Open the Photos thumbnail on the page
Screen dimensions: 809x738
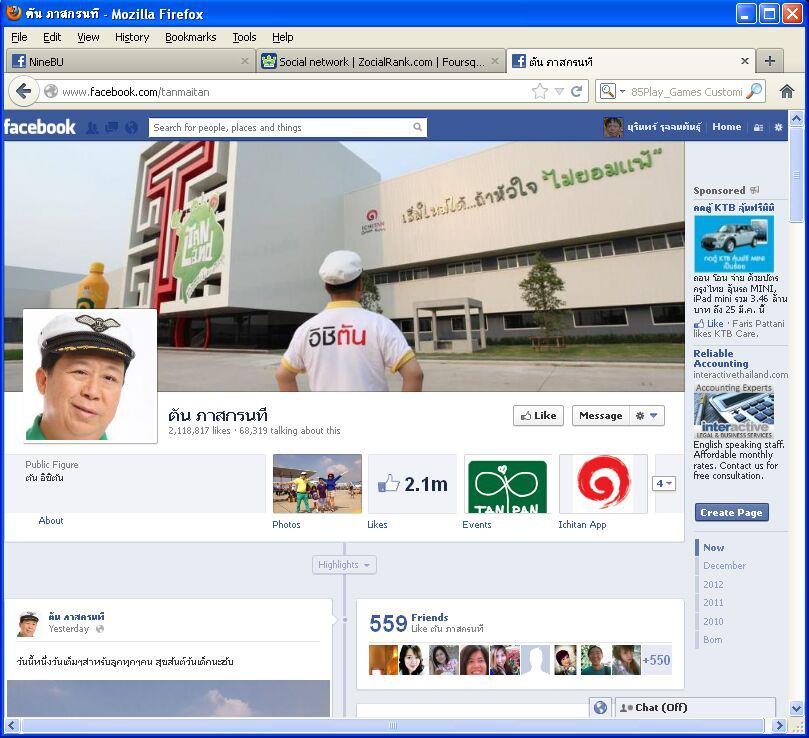(317, 484)
